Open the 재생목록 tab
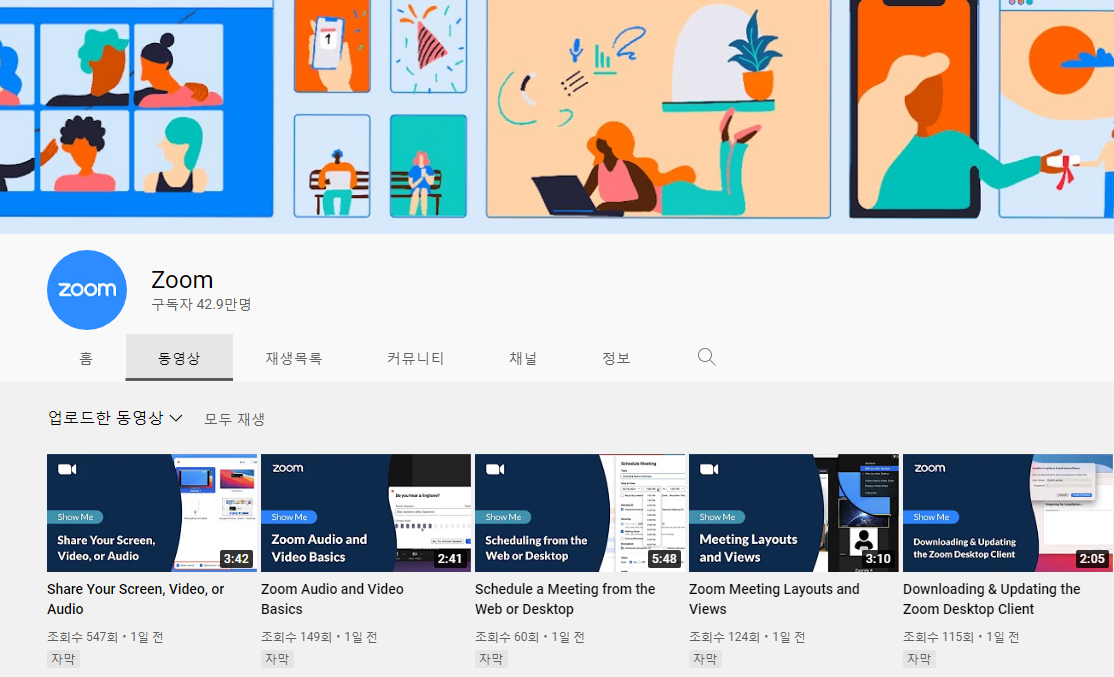This screenshot has width=1114, height=677. [293, 358]
